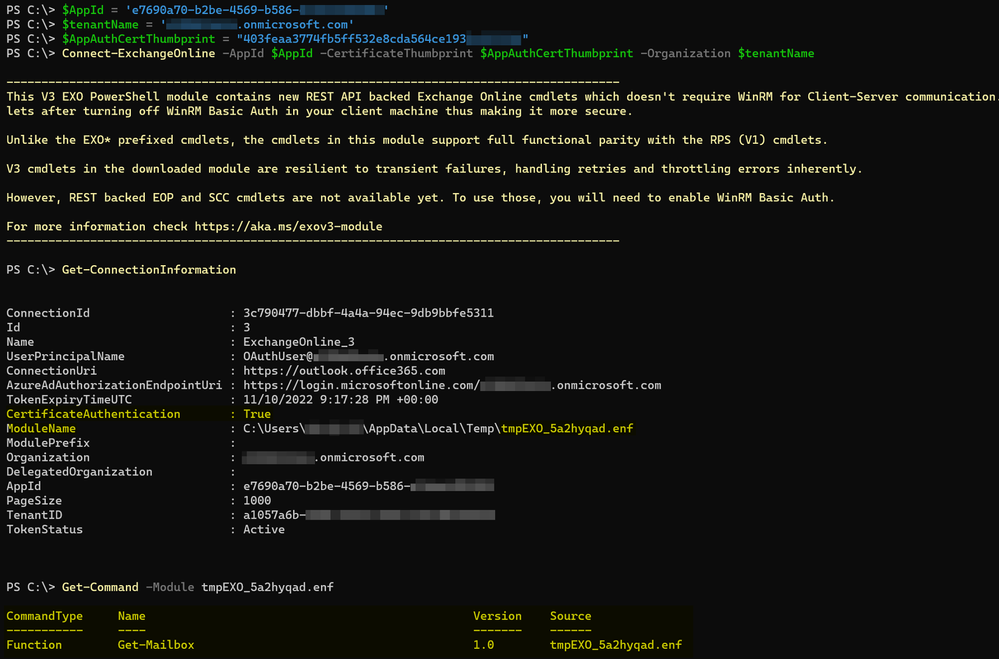Click the Get-Command command text
Image resolution: width=999 pixels, height=659 pixels.
point(100,587)
